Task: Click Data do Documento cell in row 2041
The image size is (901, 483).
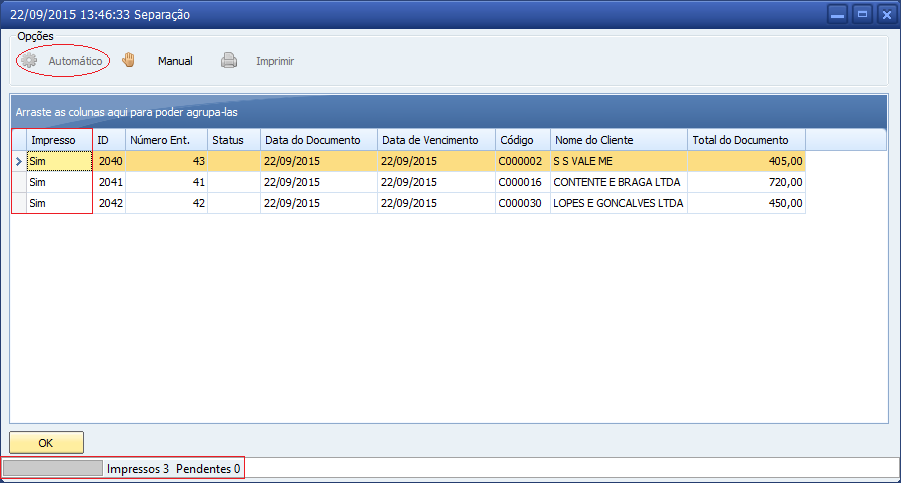Action: [319, 182]
